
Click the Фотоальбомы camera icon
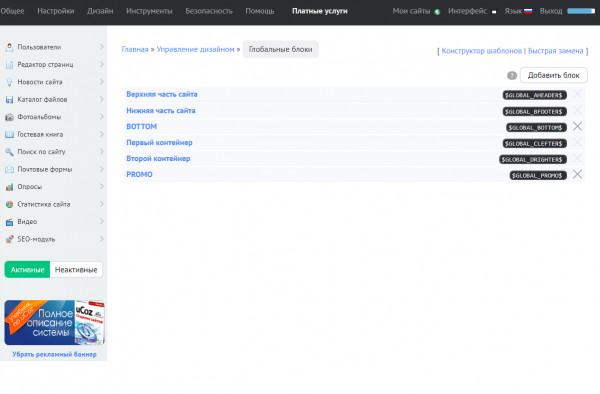(x=10, y=117)
